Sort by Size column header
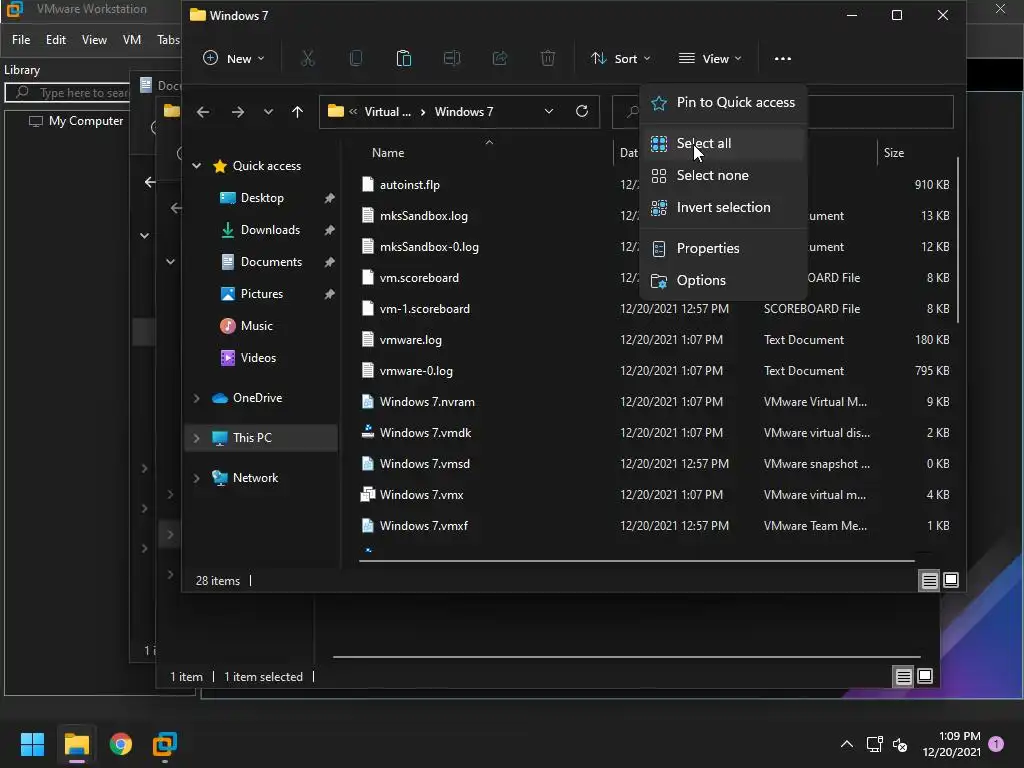 (x=893, y=153)
